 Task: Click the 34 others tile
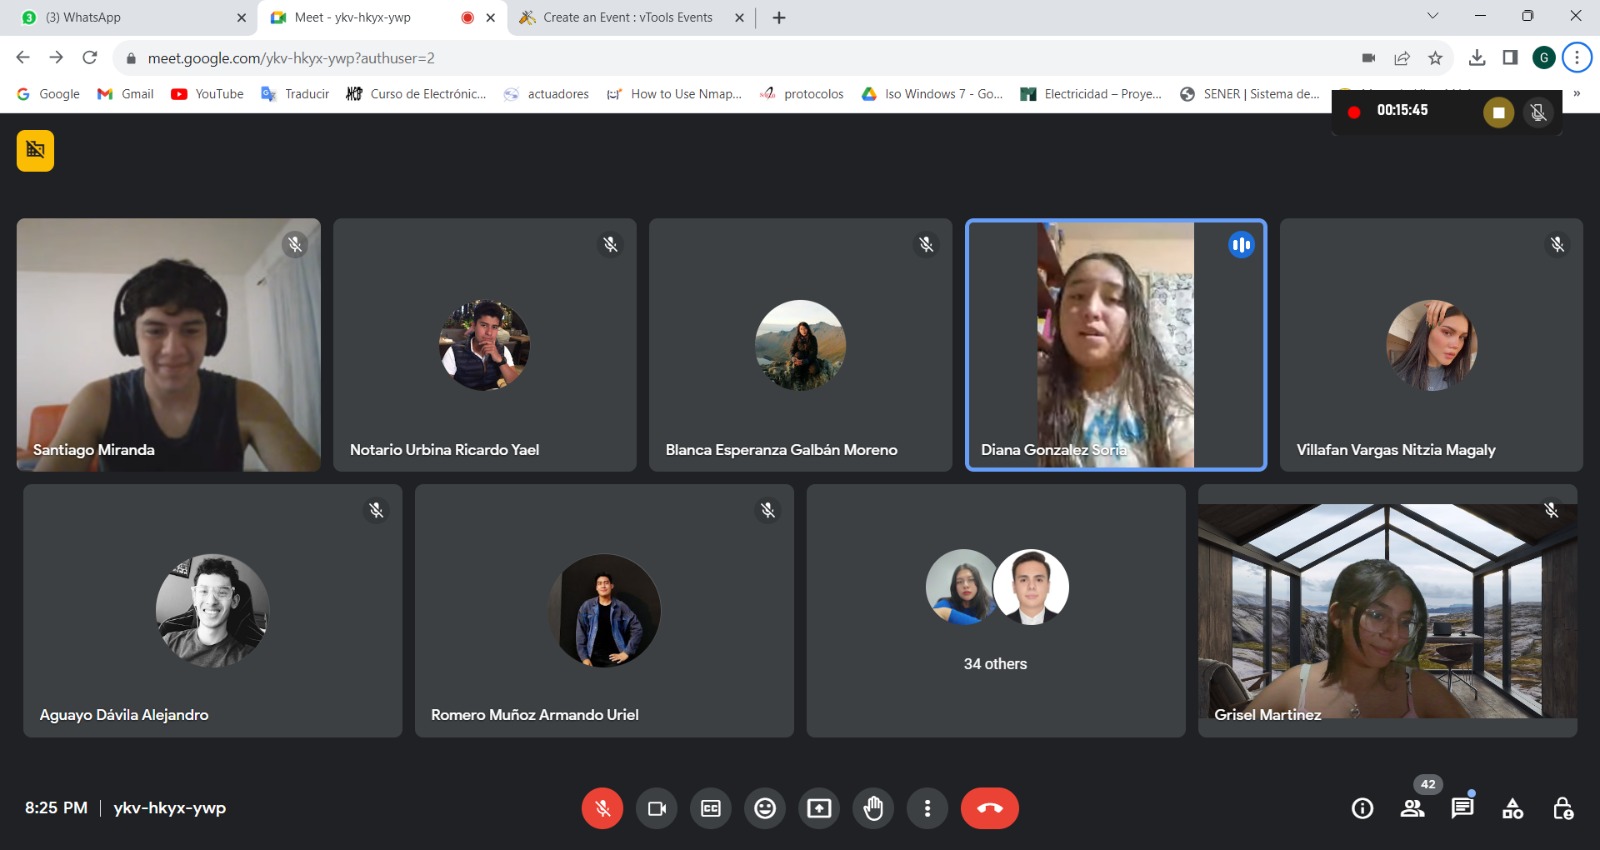point(995,611)
